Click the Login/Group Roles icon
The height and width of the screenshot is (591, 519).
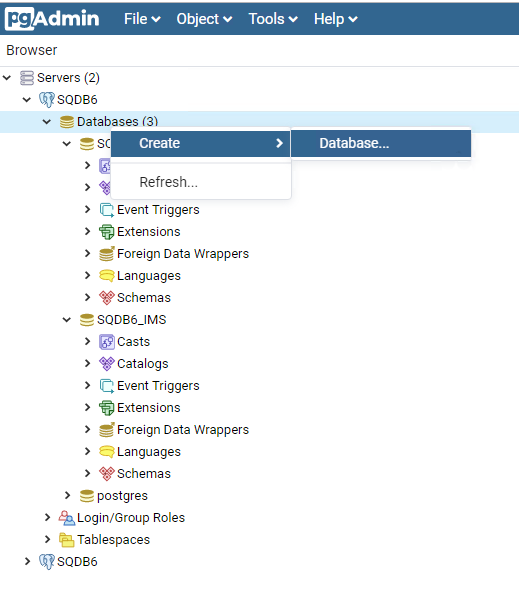coord(67,518)
